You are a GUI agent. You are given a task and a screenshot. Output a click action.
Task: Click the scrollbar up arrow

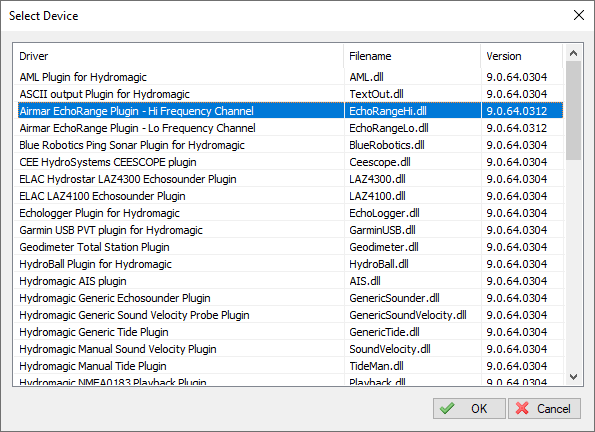pyautogui.click(x=573, y=53)
